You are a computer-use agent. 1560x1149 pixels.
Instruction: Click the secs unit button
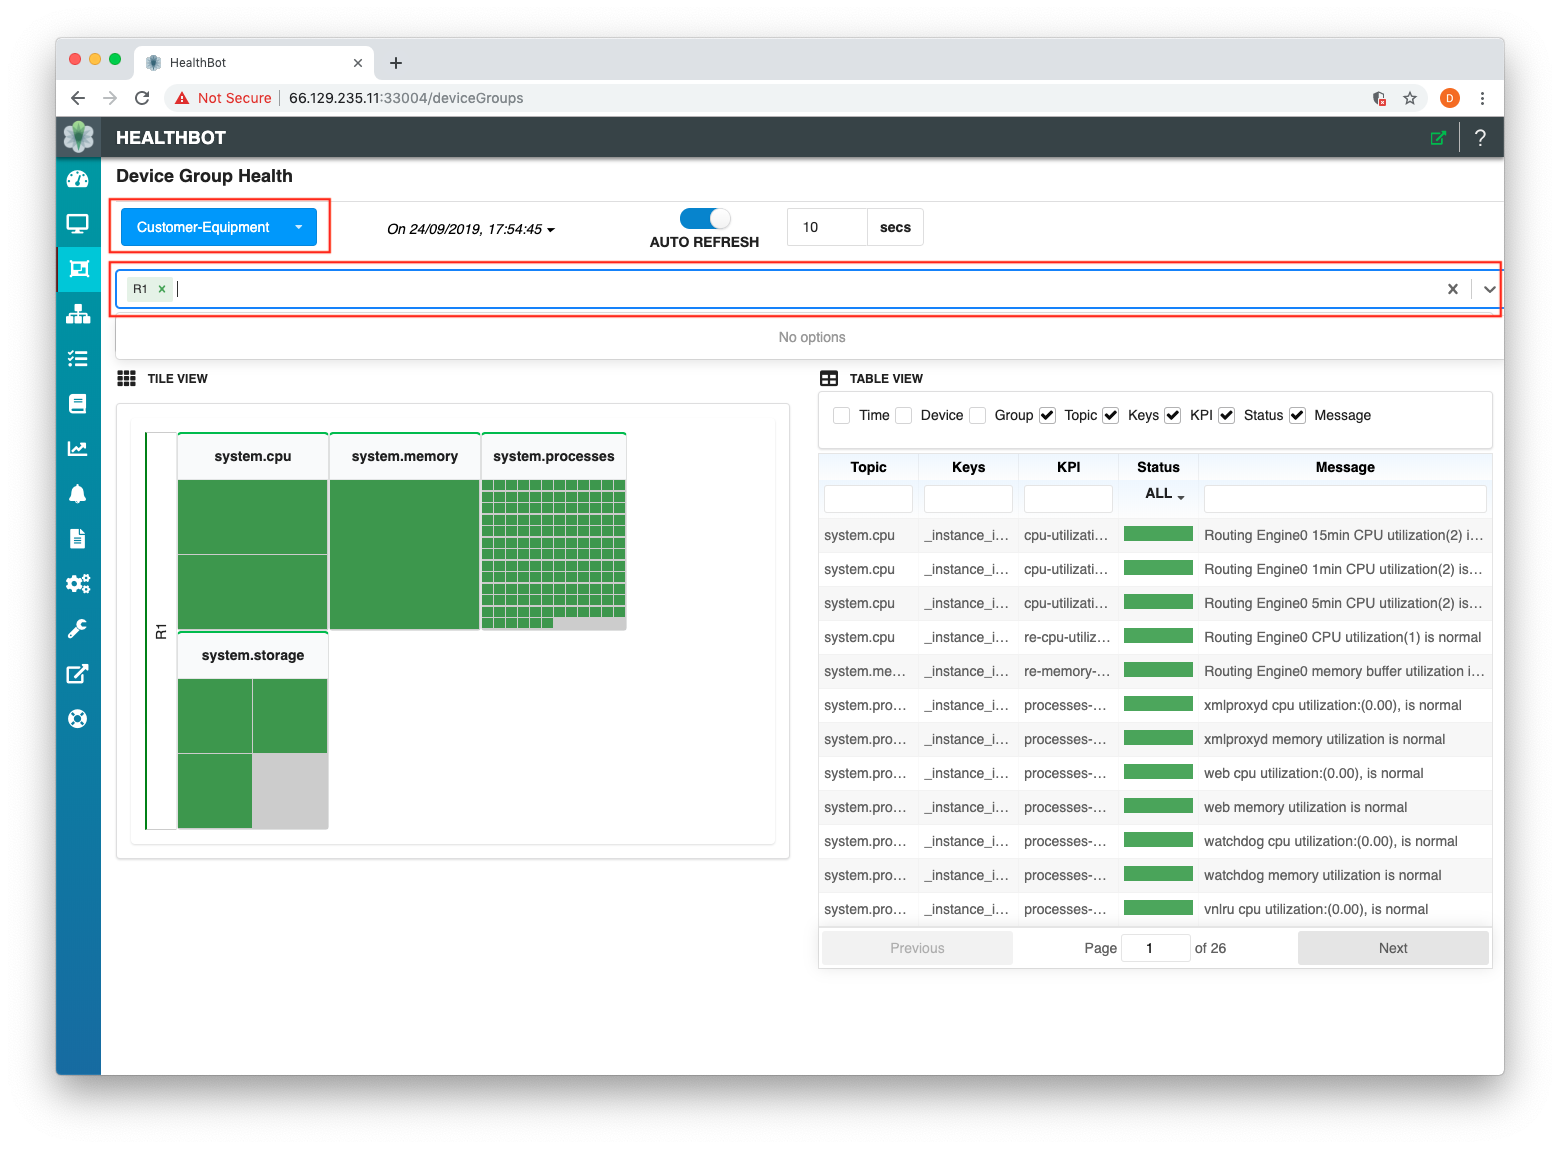tap(895, 227)
